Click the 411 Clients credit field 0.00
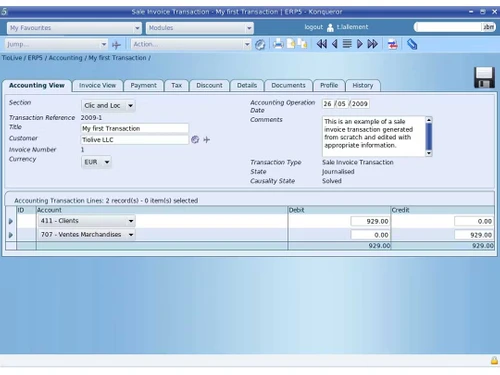 pyautogui.click(x=474, y=221)
